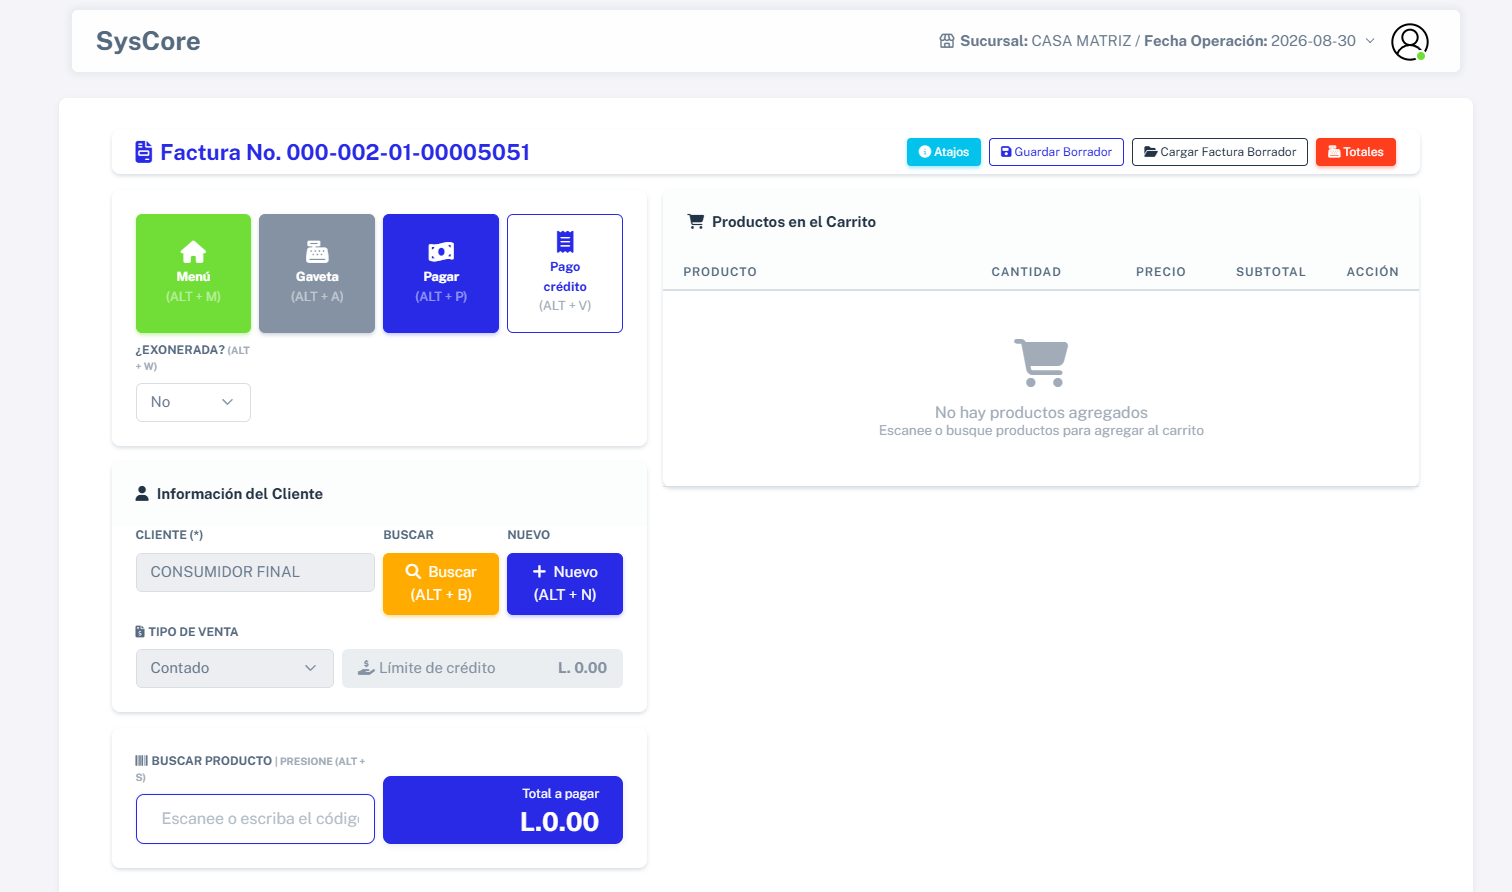The height and width of the screenshot is (892, 1512).
Task: Click the hand-coin icon in Límite de crédito
Action: [366, 668]
